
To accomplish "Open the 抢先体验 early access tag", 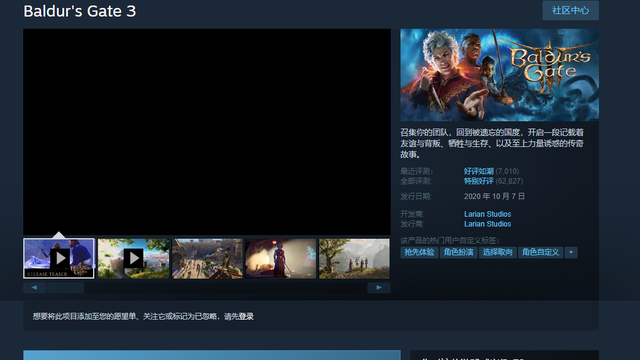I will [419, 252].
